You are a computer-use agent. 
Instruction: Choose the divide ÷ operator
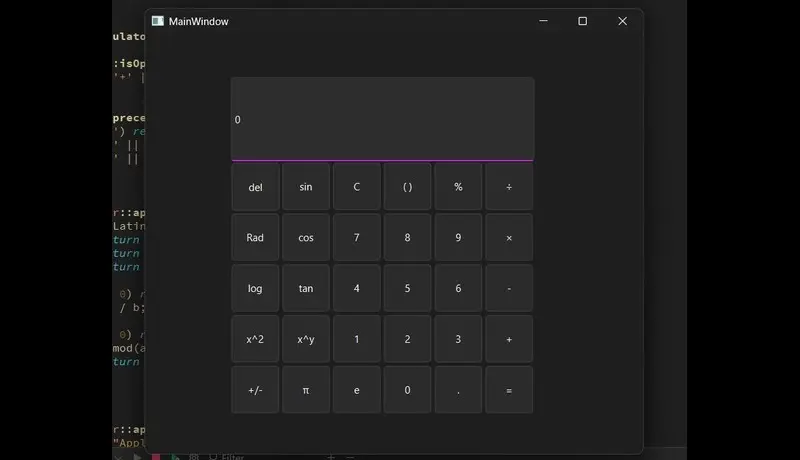point(509,187)
